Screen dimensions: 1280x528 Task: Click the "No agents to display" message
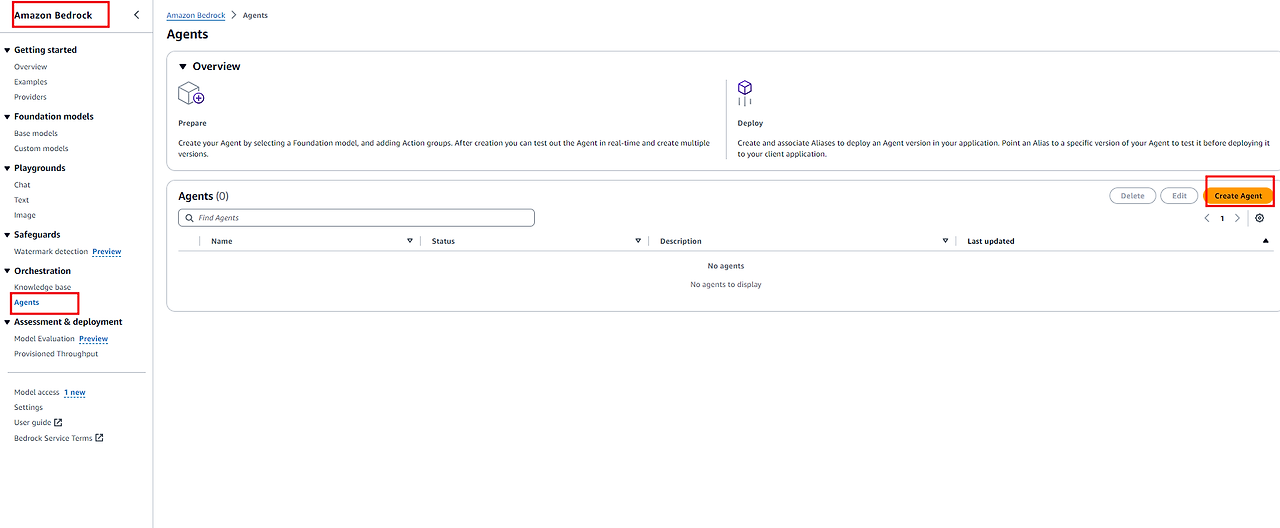(x=726, y=285)
